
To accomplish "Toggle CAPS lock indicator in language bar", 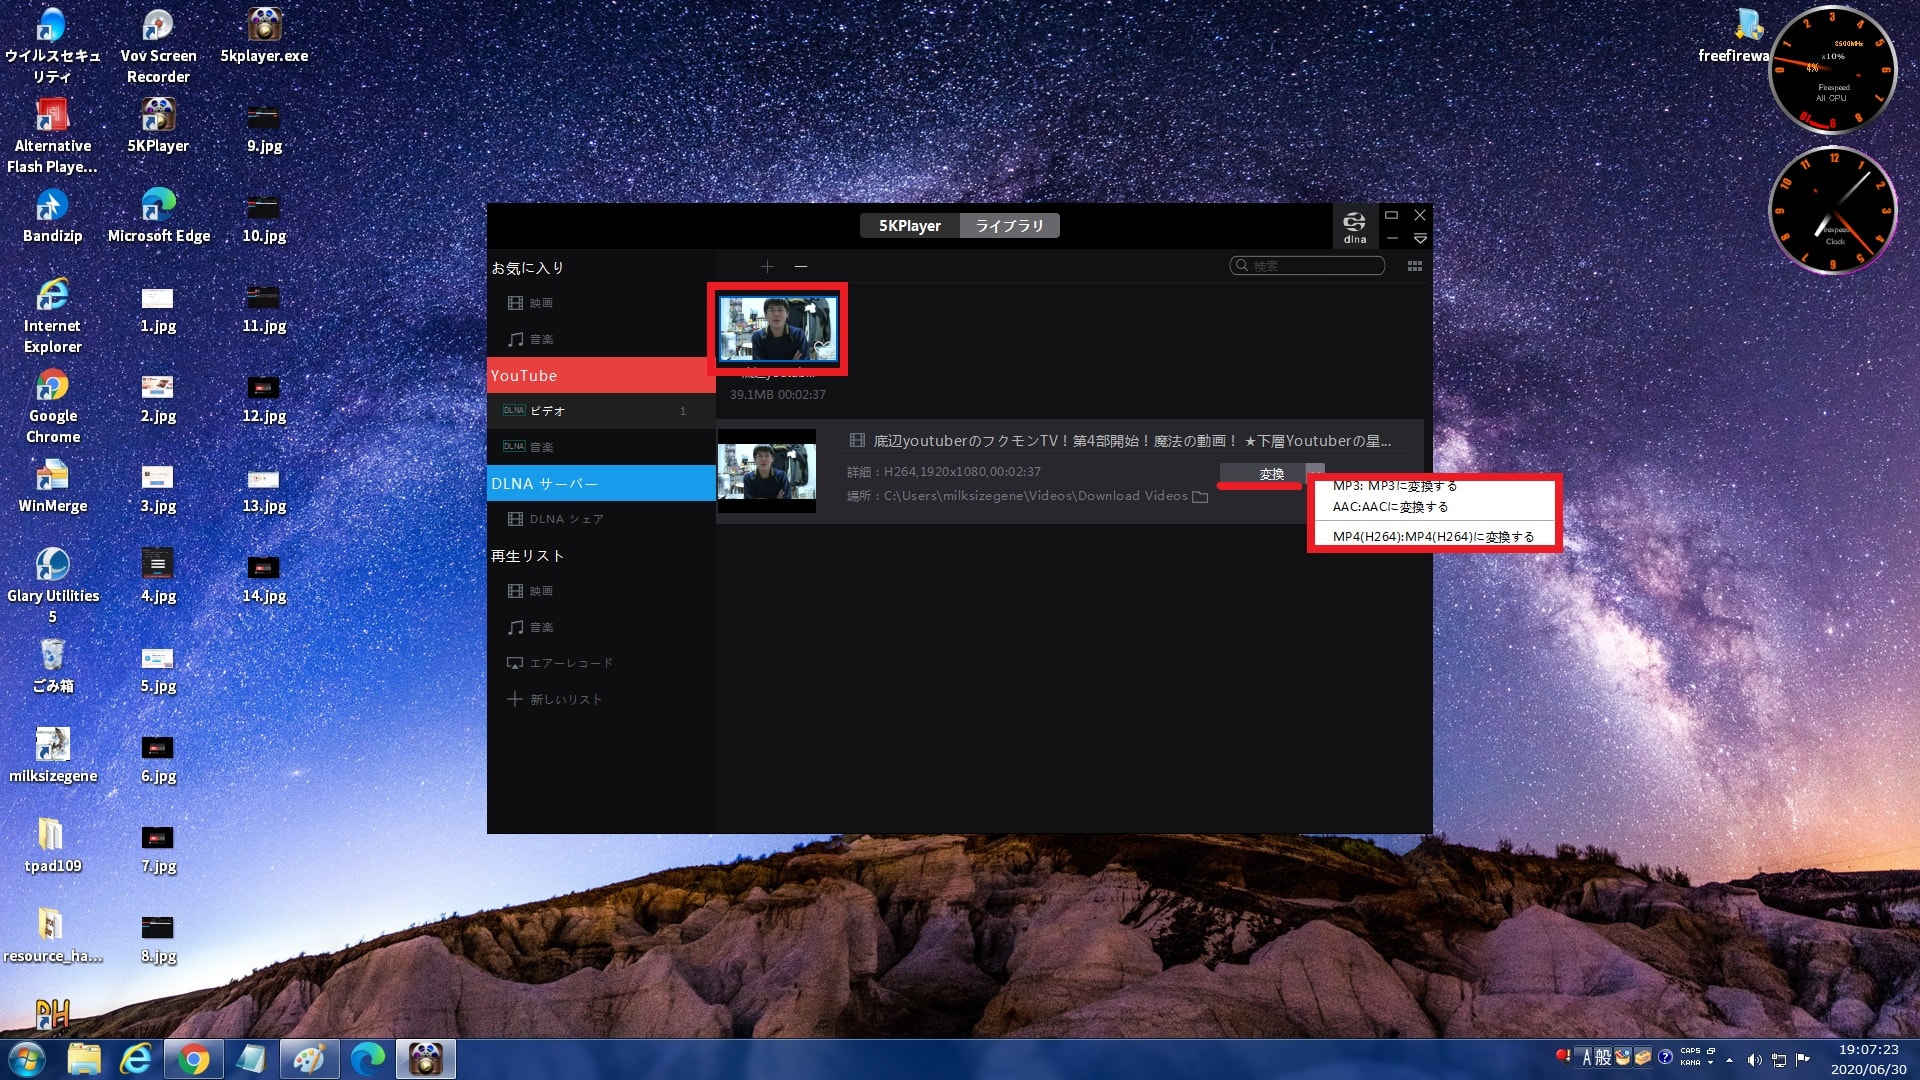I will (x=1690, y=1051).
